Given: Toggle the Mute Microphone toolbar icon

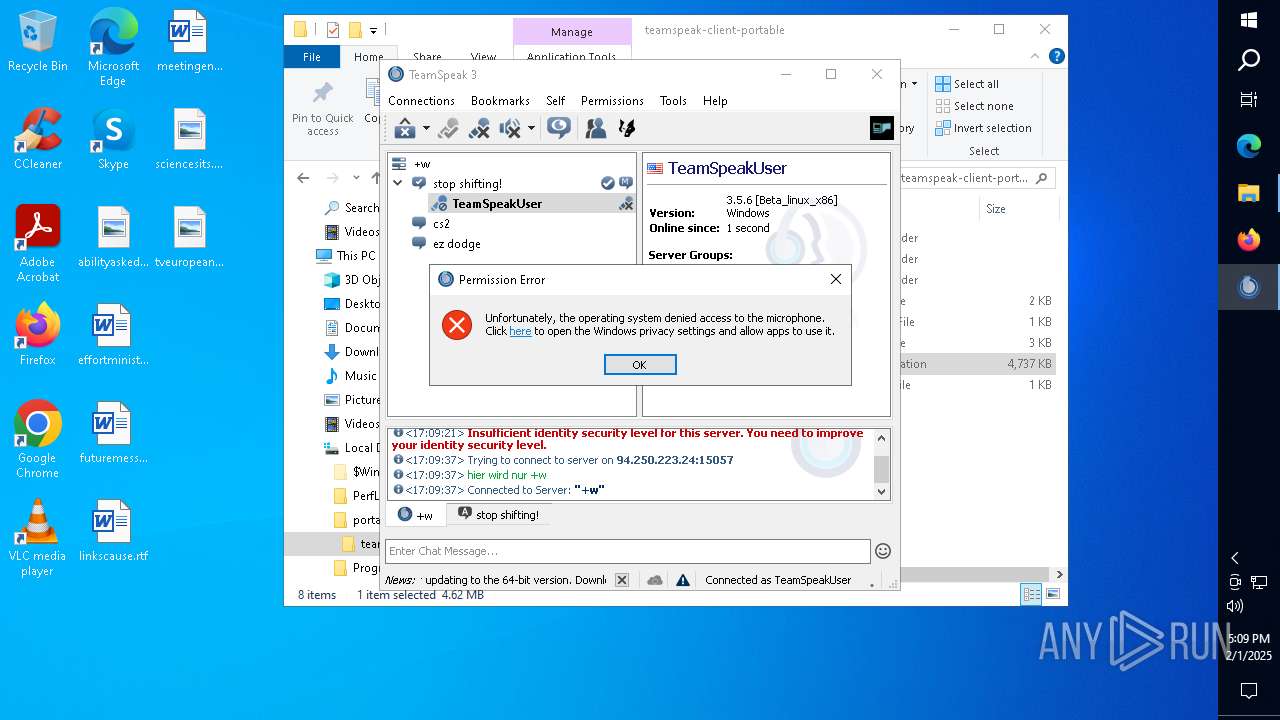Looking at the screenshot, I should point(480,128).
